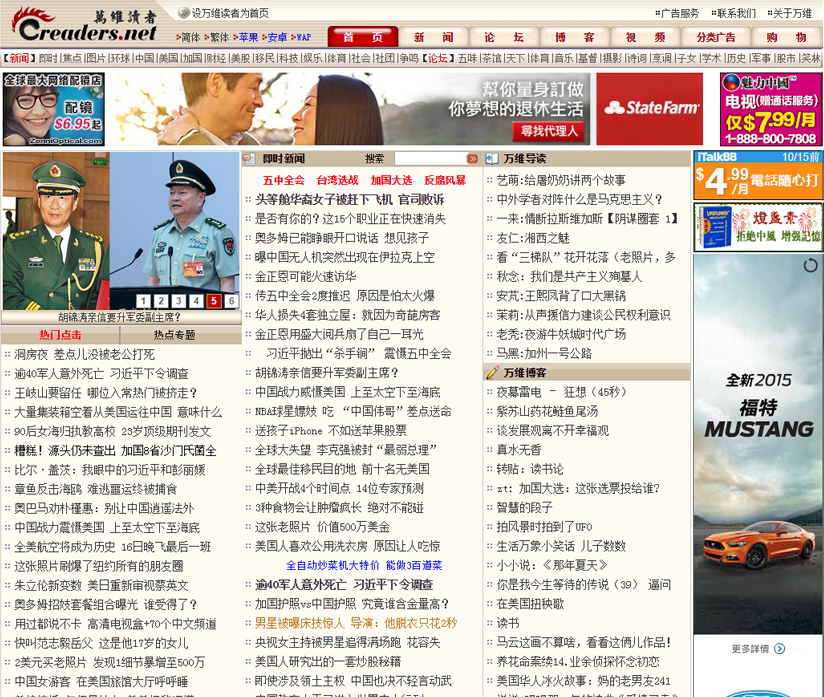Click the 即时新闻 section header icon
The width and height of the screenshot is (824, 697).
coord(250,158)
